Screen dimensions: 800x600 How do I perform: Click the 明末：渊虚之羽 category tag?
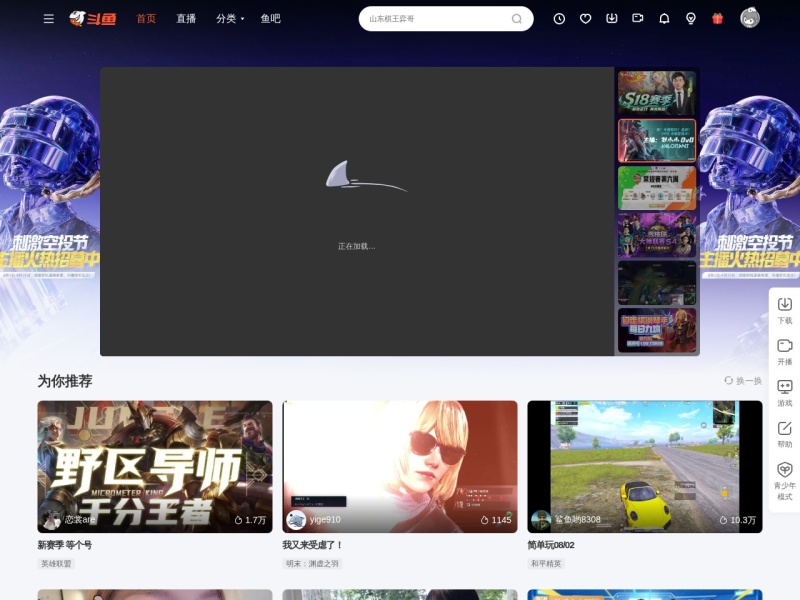coord(312,564)
